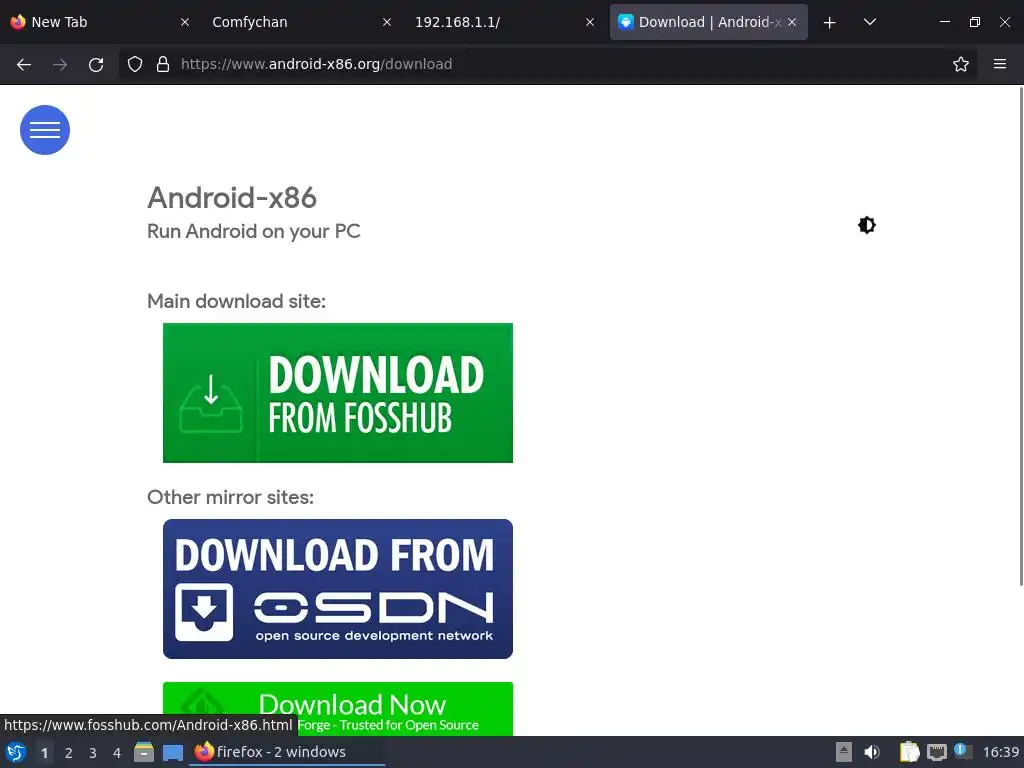This screenshot has height=768, width=1024.
Task: Open the file manager from taskbar
Action: (144, 752)
